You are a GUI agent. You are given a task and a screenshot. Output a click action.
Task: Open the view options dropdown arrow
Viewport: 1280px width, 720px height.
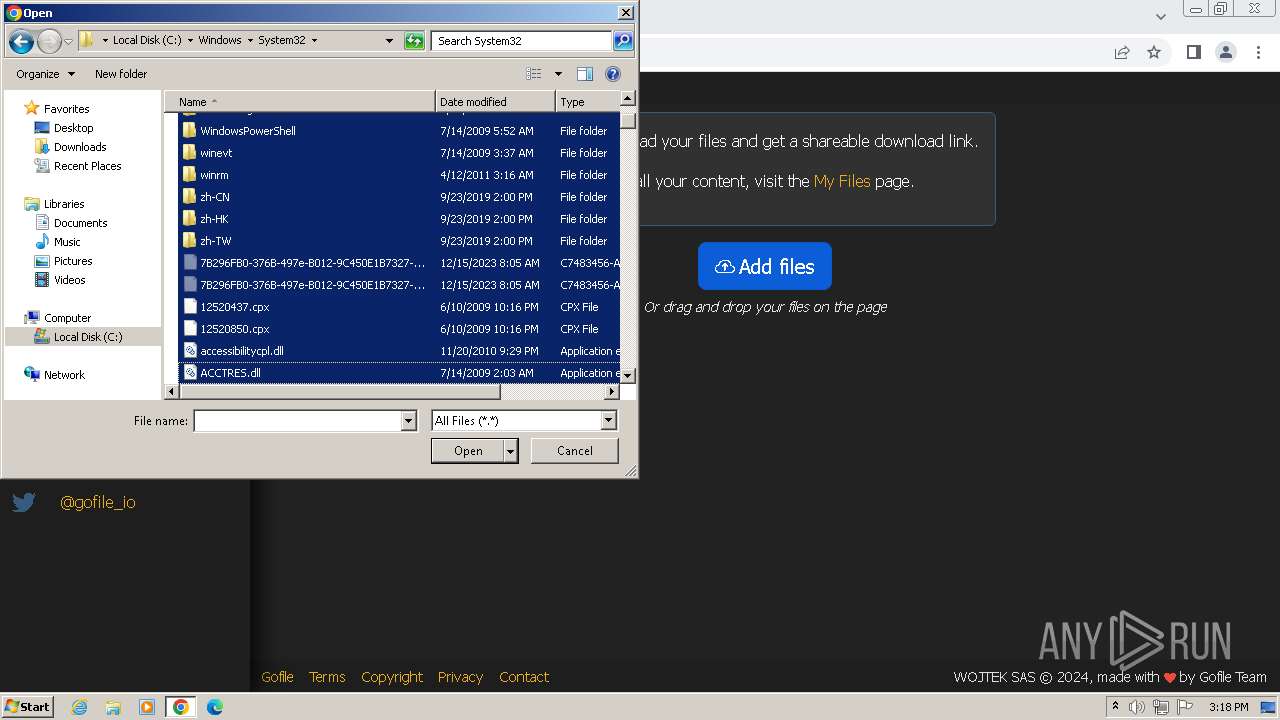[x=558, y=74]
